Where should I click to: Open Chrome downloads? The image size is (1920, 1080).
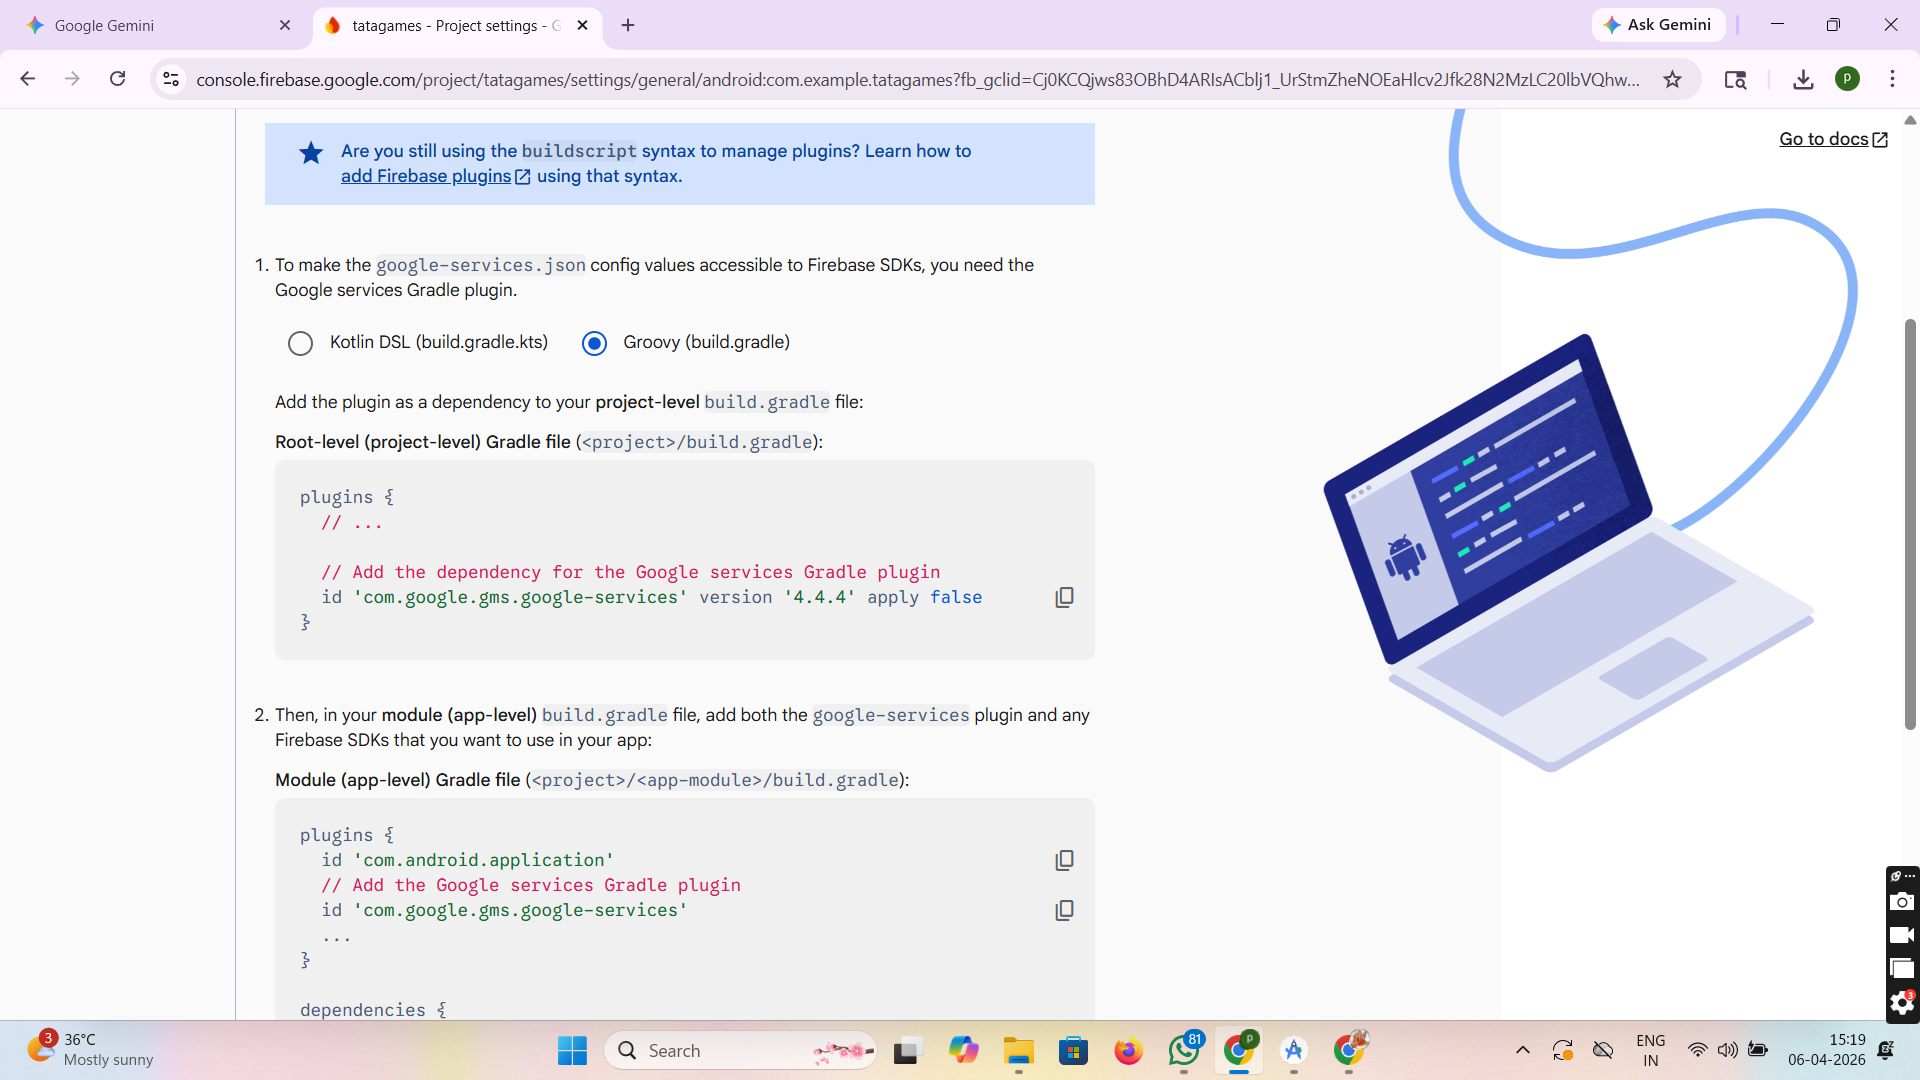tap(1803, 79)
